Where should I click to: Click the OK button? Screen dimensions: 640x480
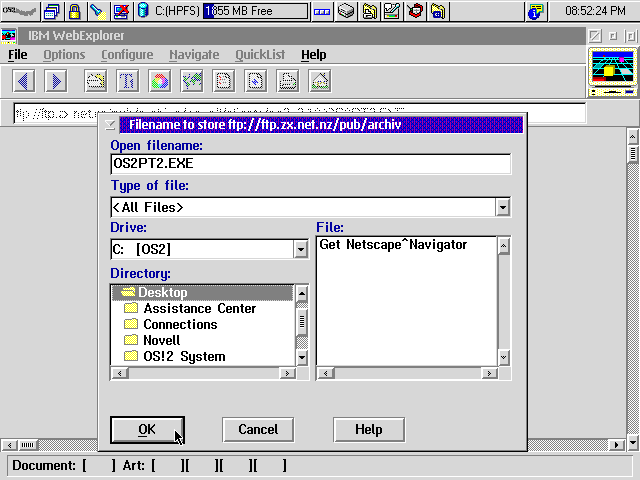click(147, 429)
